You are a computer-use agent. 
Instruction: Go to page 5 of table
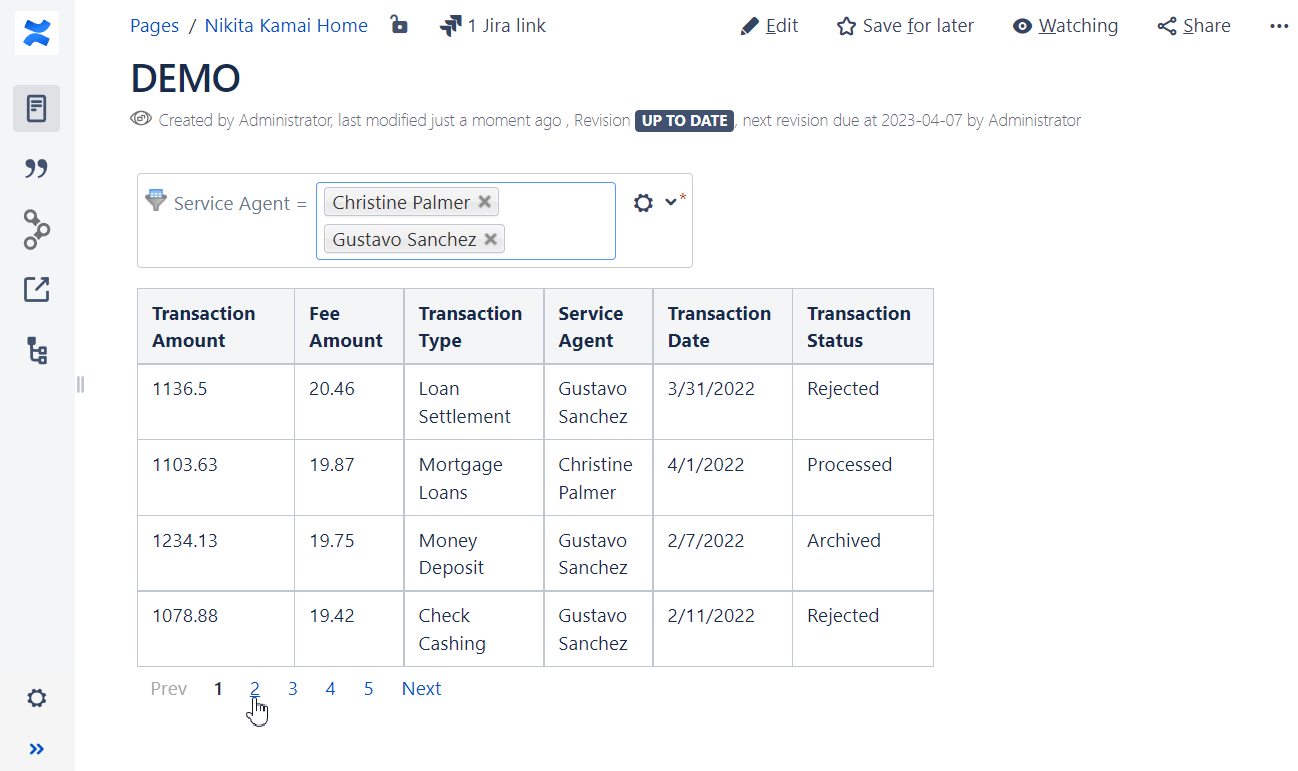(369, 689)
